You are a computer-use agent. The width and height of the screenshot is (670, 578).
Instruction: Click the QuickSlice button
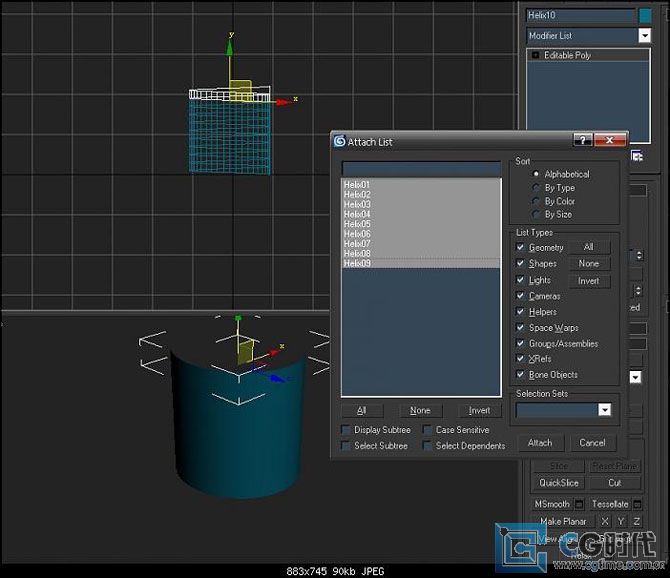(x=558, y=483)
